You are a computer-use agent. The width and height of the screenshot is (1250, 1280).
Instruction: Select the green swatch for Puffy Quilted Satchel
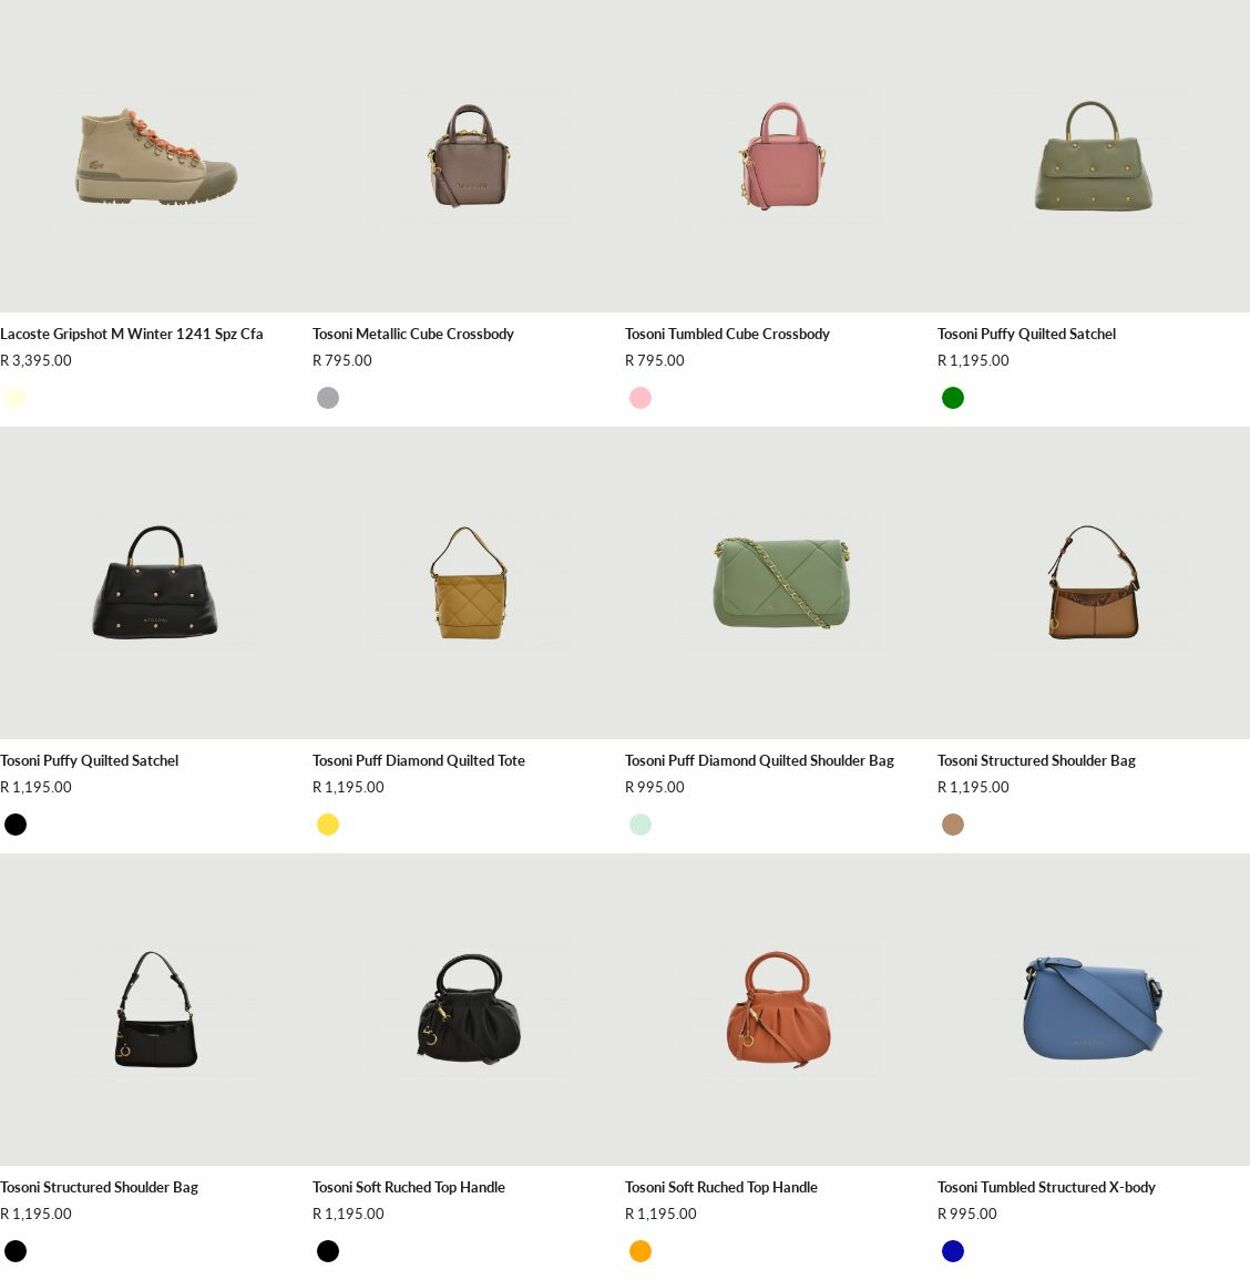953,398
